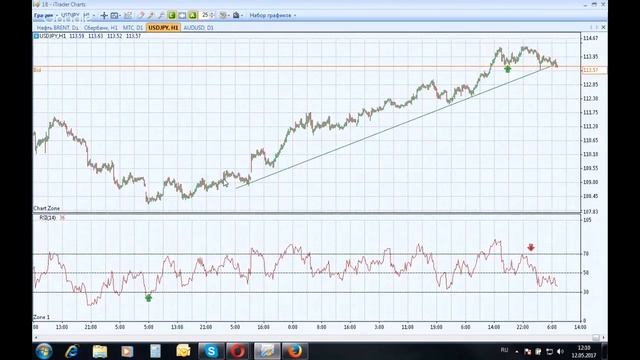Open the Набор графиков dropdown
The width and height of the screenshot is (640, 360).
[x=273, y=16]
